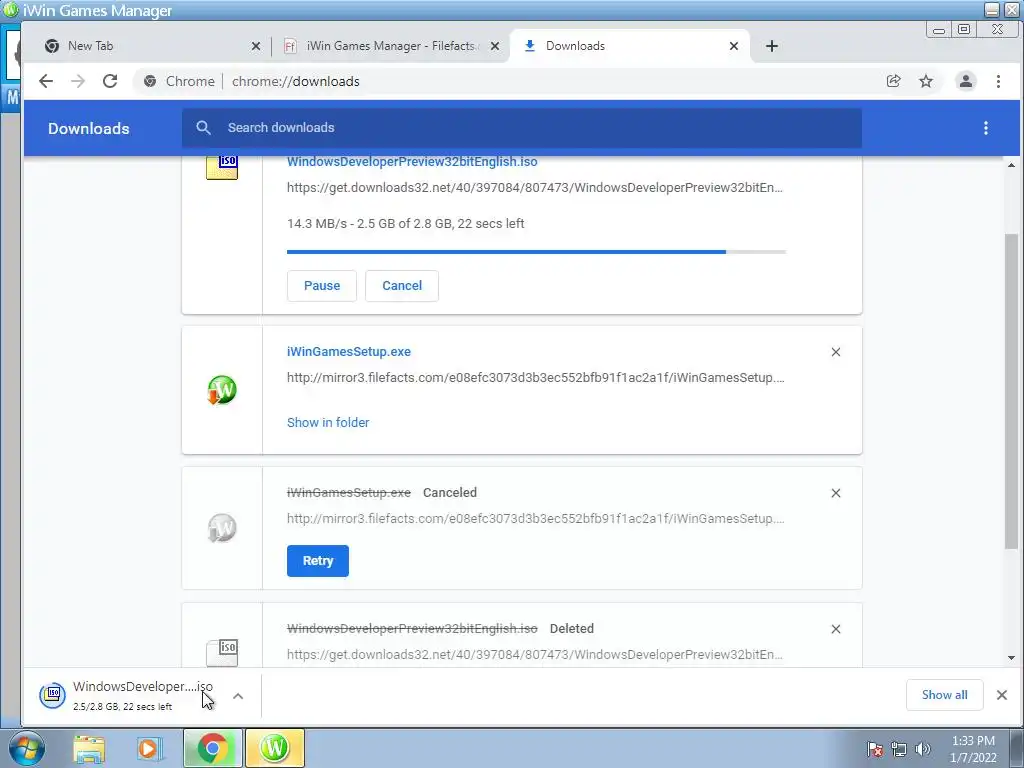This screenshot has width=1024, height=768.
Task: Click the Downloads page heading
Action: pos(89,129)
